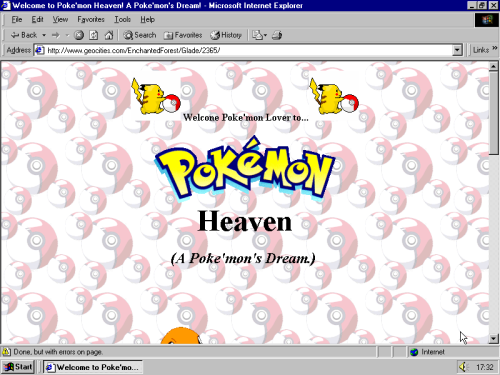500x375 pixels.
Task: Close the Internet Explorer window
Action: [493, 5]
